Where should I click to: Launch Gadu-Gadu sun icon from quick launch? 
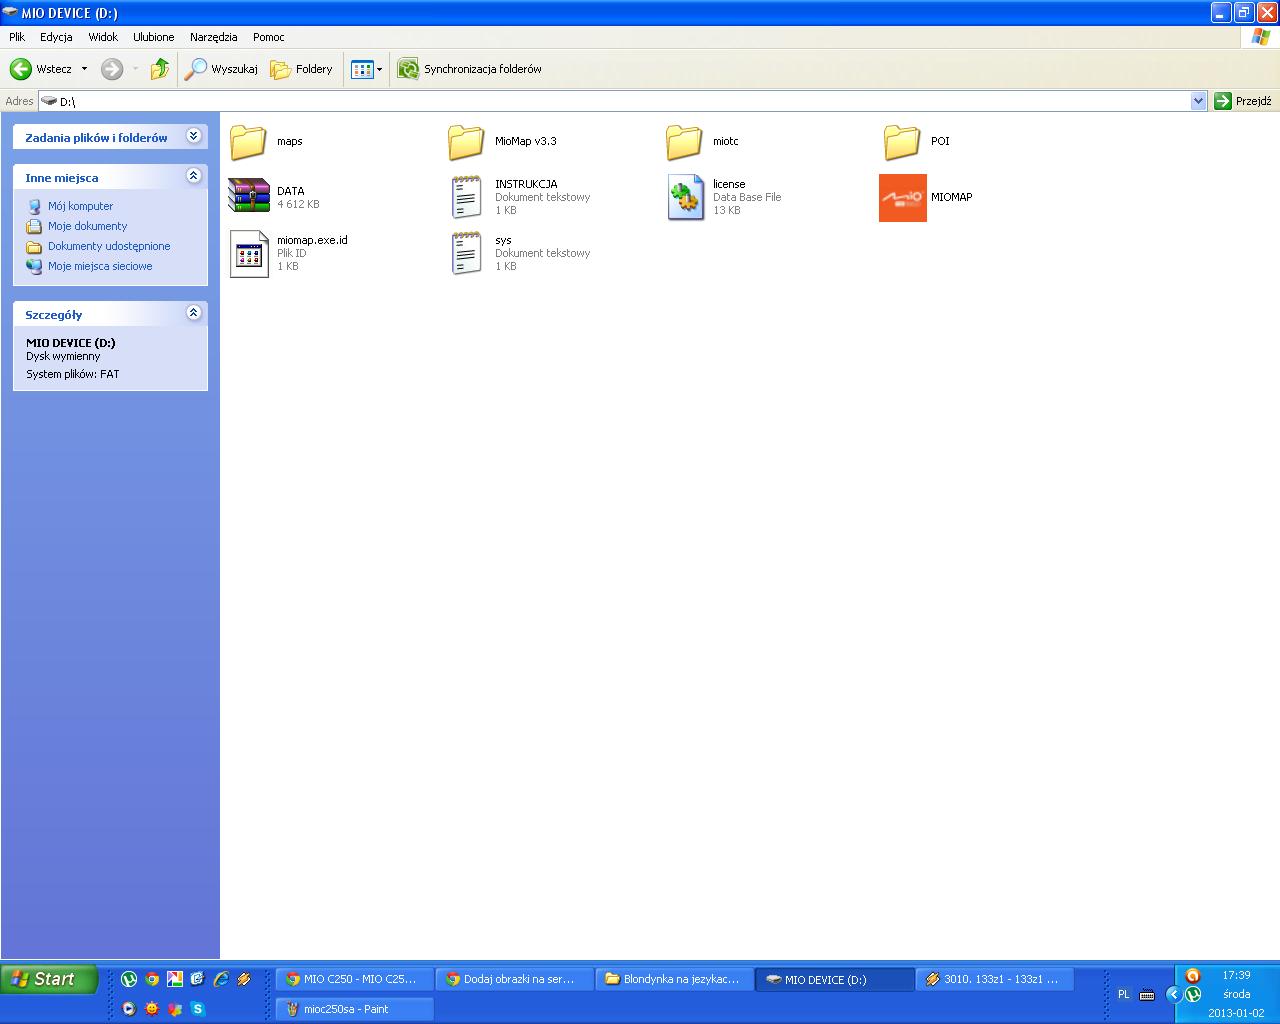pos(152,1009)
